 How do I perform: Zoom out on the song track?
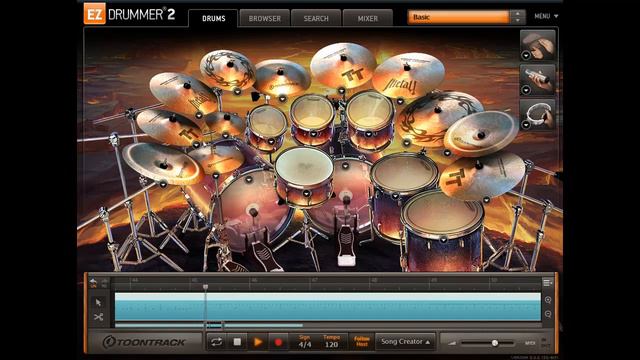(548, 314)
